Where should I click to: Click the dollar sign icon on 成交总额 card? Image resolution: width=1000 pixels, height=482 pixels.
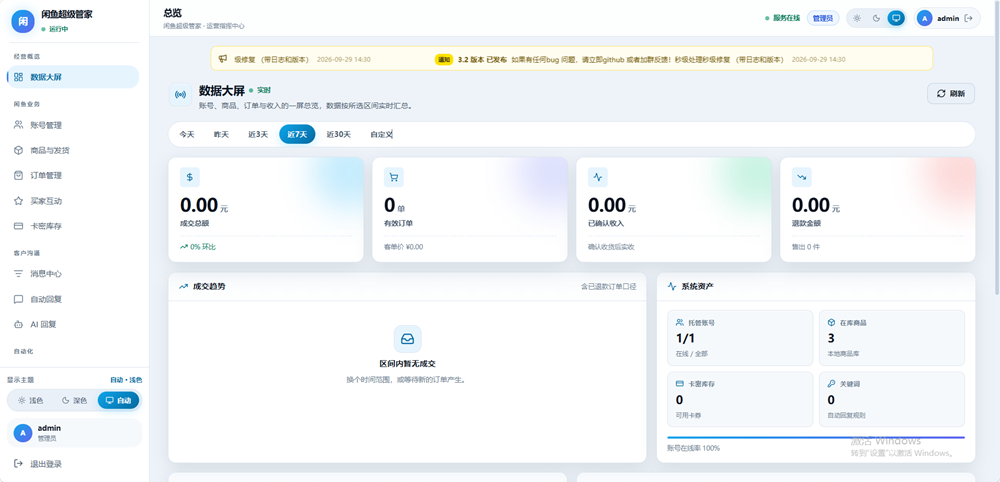[190, 177]
